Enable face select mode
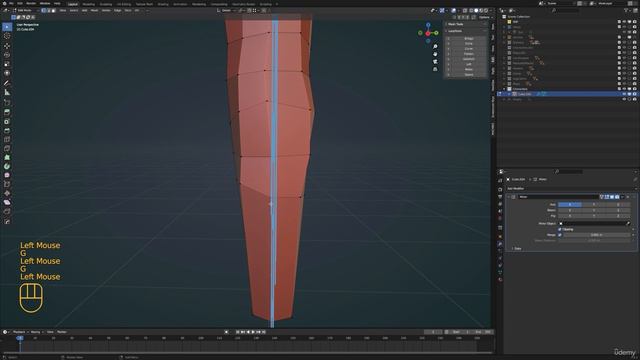 click(x=53, y=11)
